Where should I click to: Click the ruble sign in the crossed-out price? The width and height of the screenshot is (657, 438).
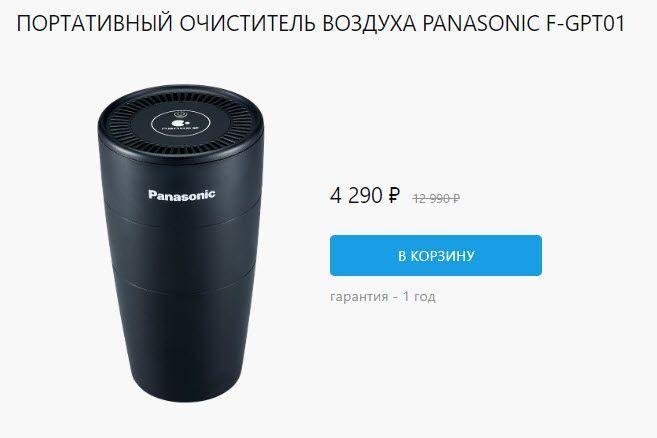click(456, 198)
